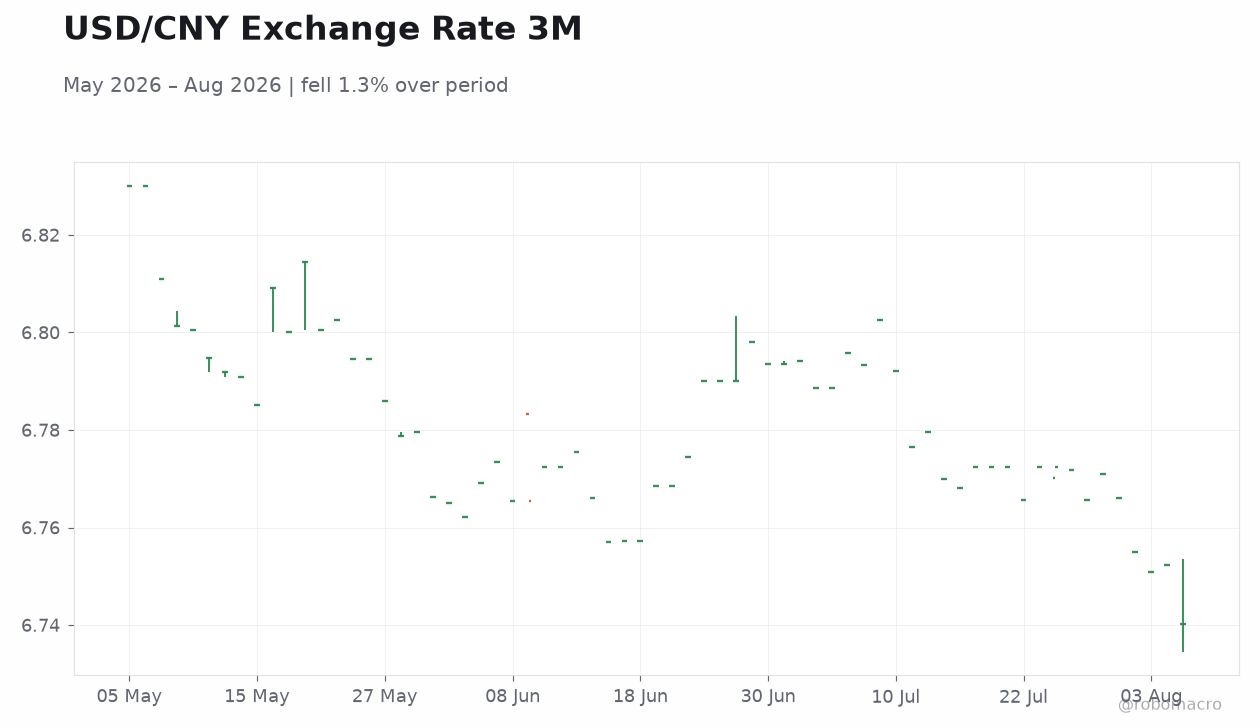Click the tall final candlestick after 03 Aug
The image size is (1260, 728).
tap(1183, 606)
